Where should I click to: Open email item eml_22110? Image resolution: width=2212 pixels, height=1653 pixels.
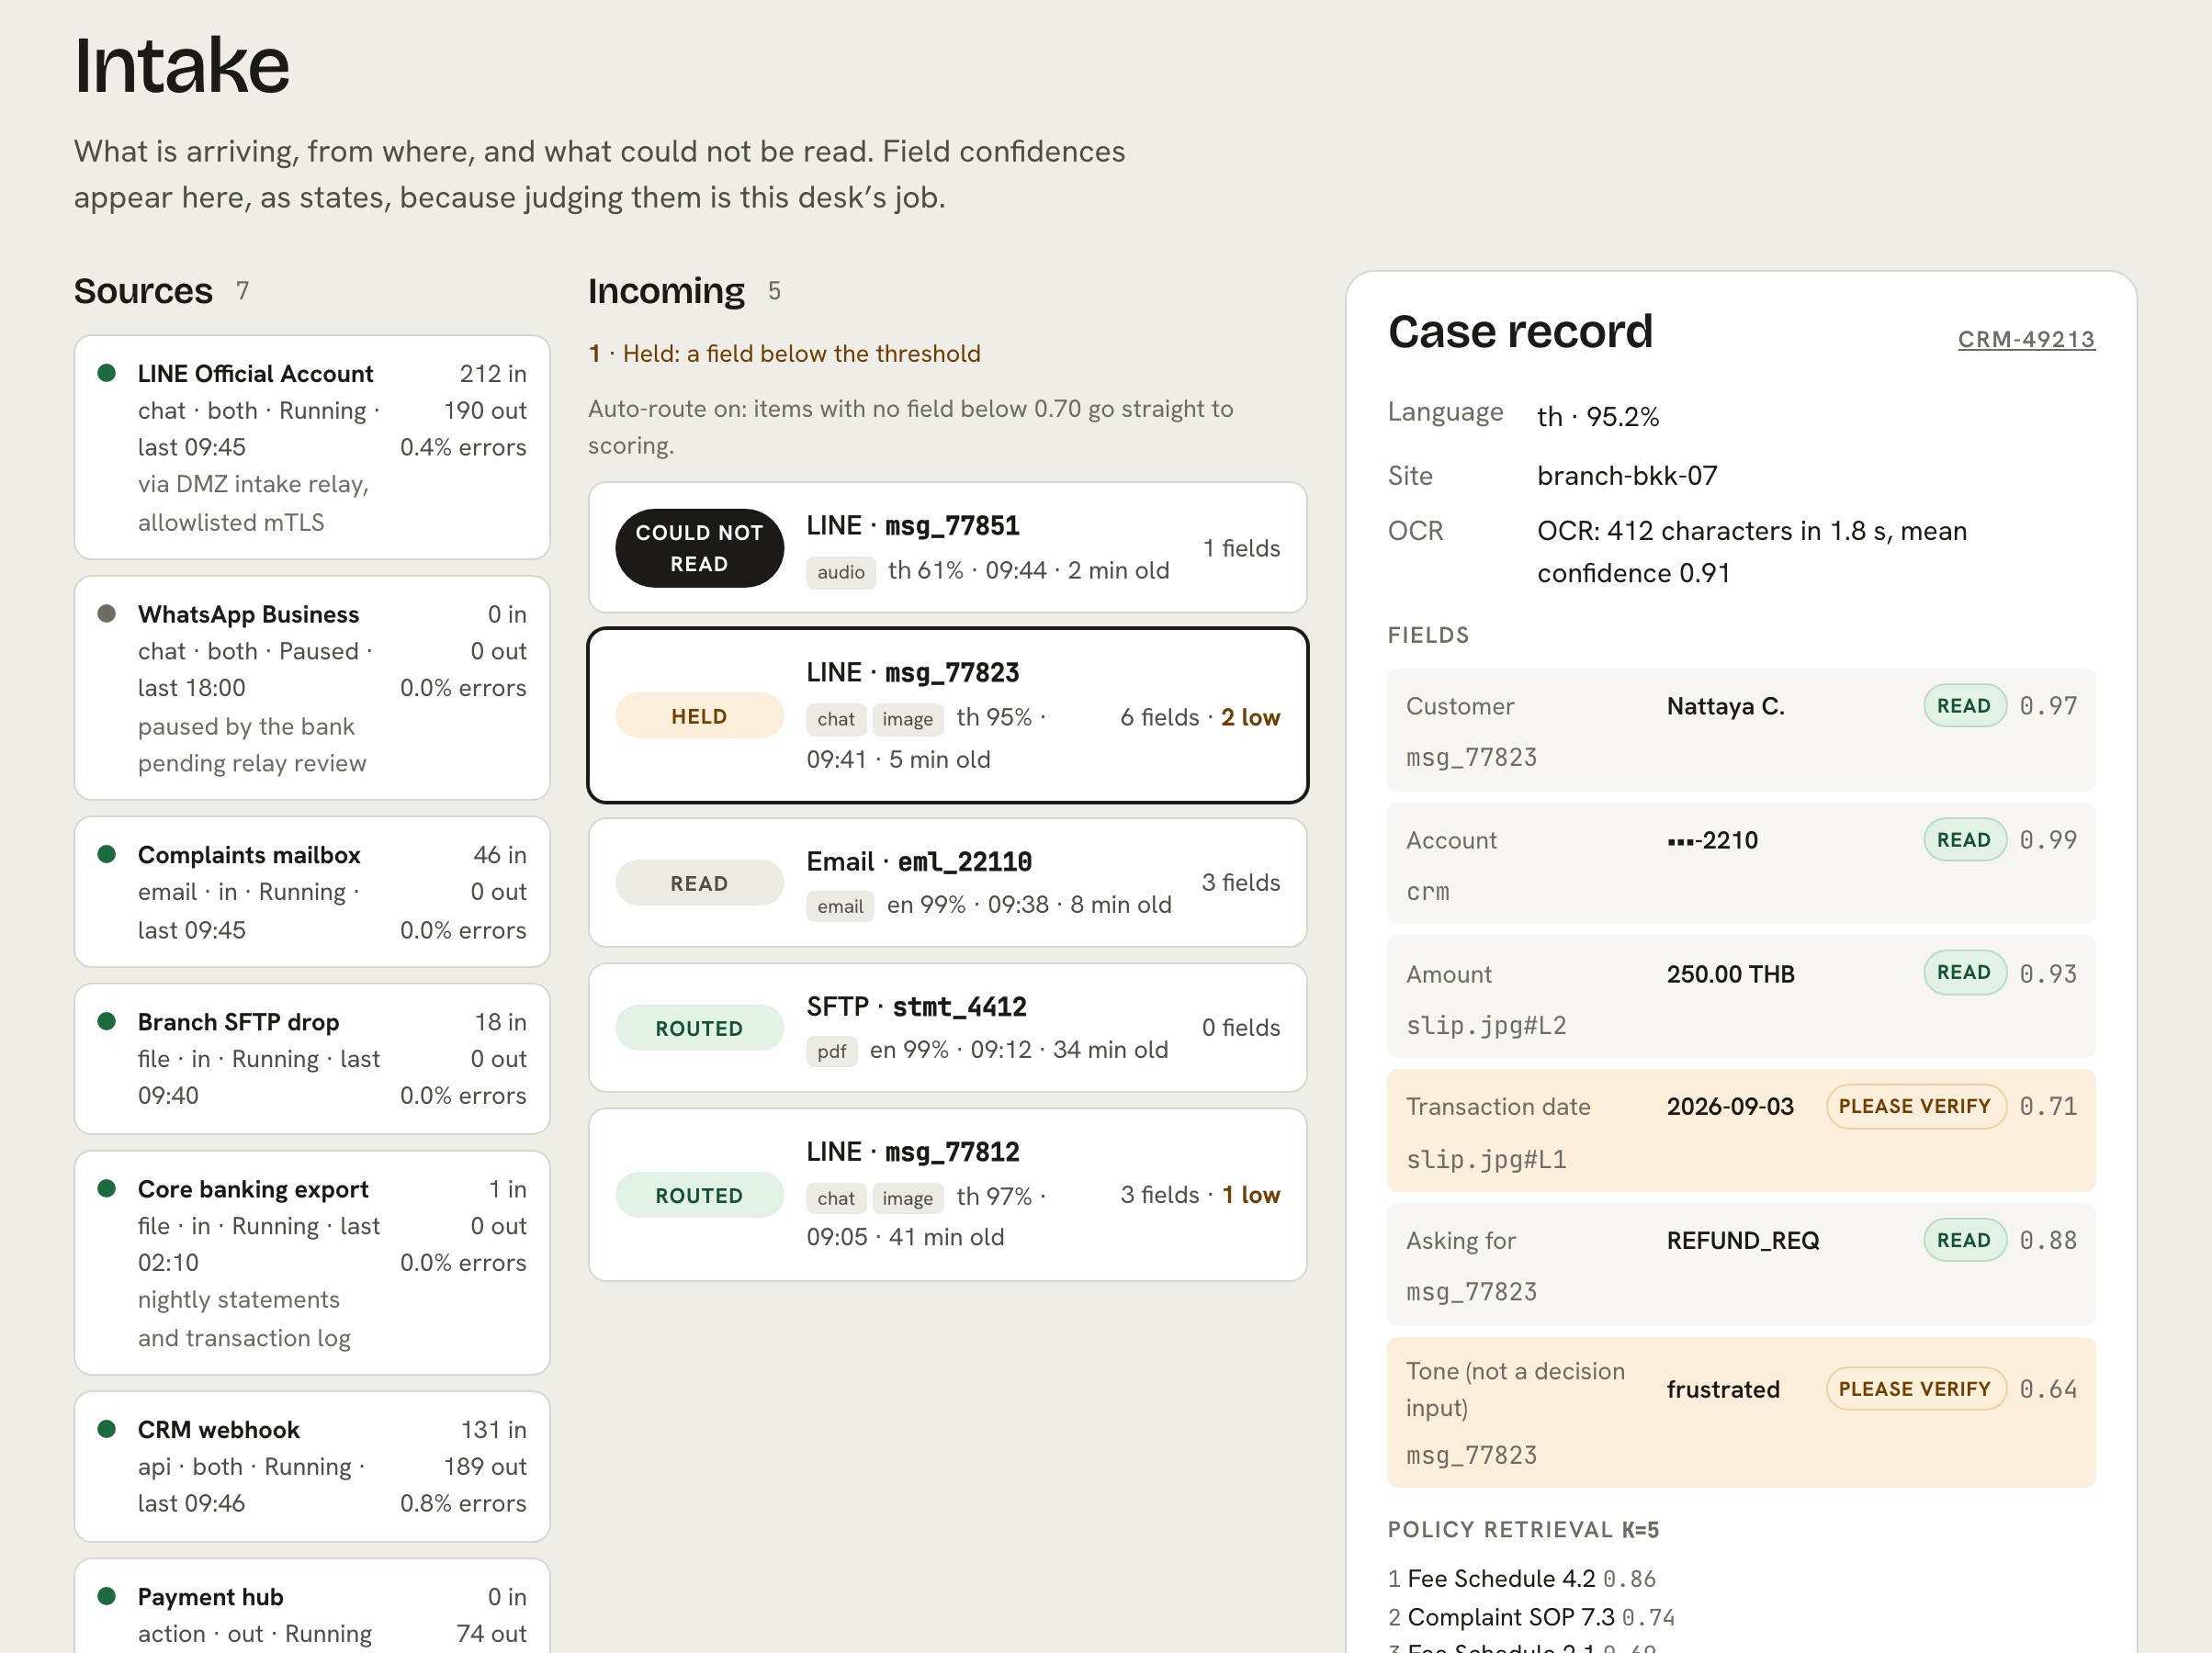947,882
